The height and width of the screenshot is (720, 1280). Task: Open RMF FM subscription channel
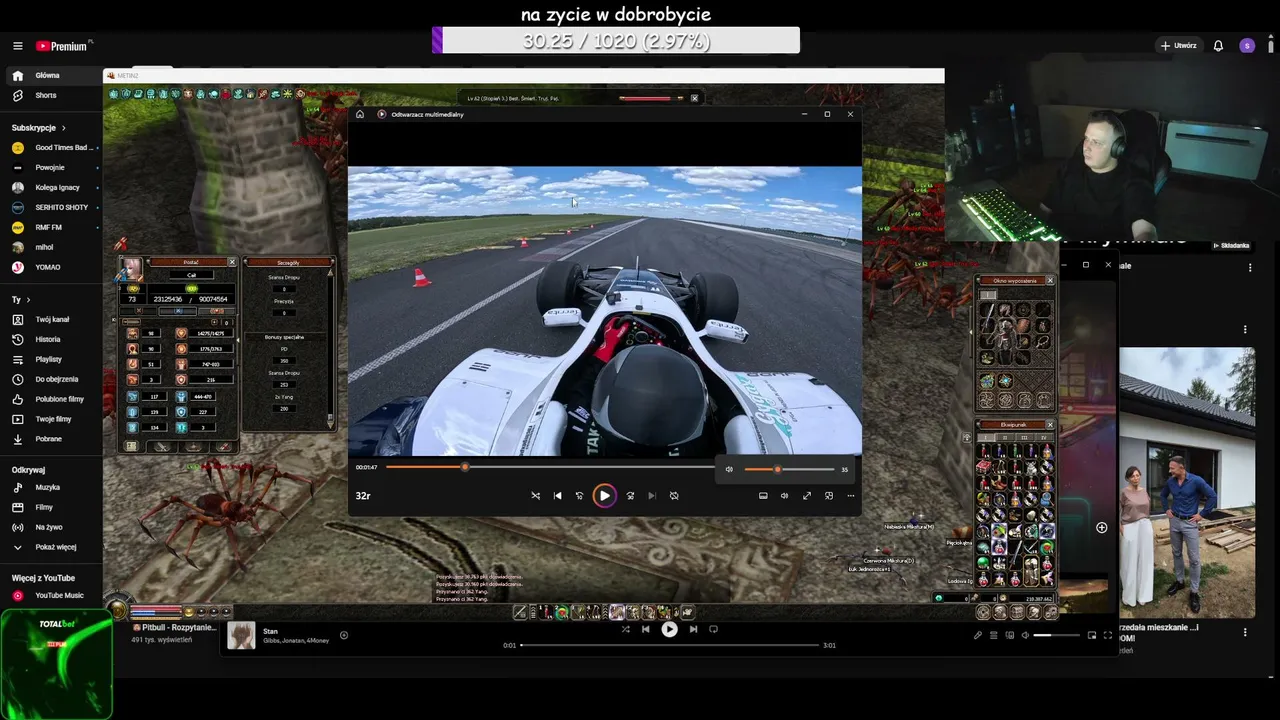click(x=55, y=227)
